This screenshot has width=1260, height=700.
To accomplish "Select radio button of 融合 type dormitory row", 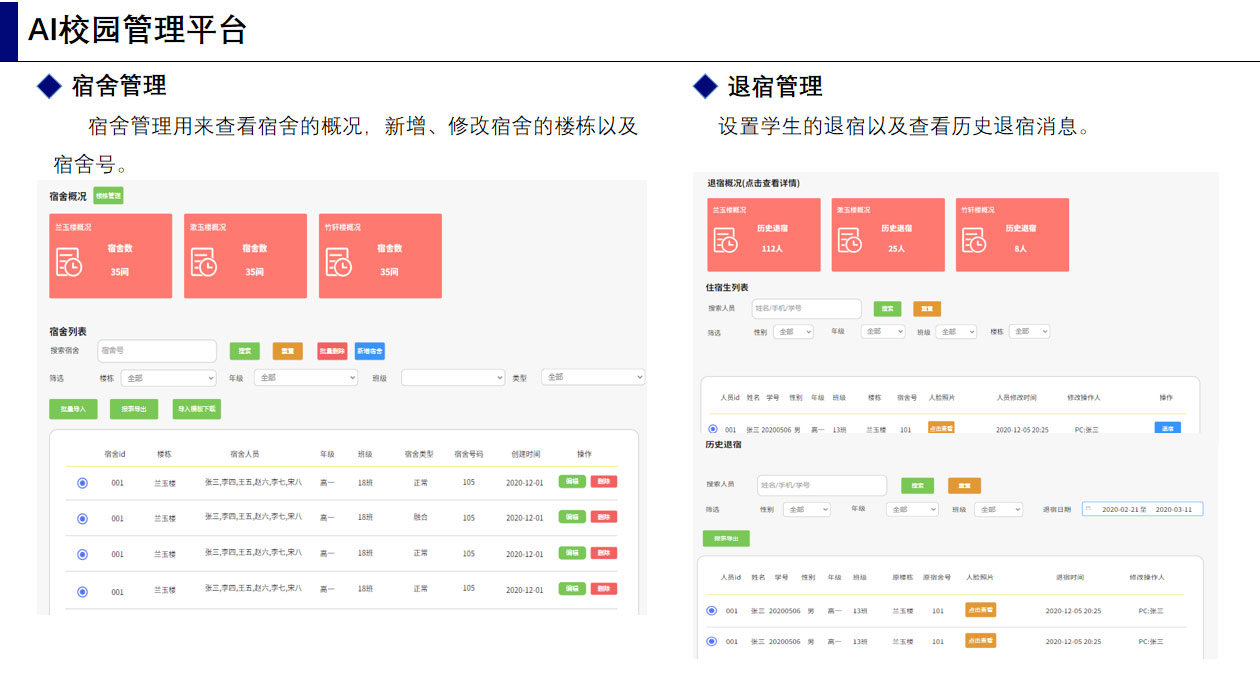I will pos(82,518).
